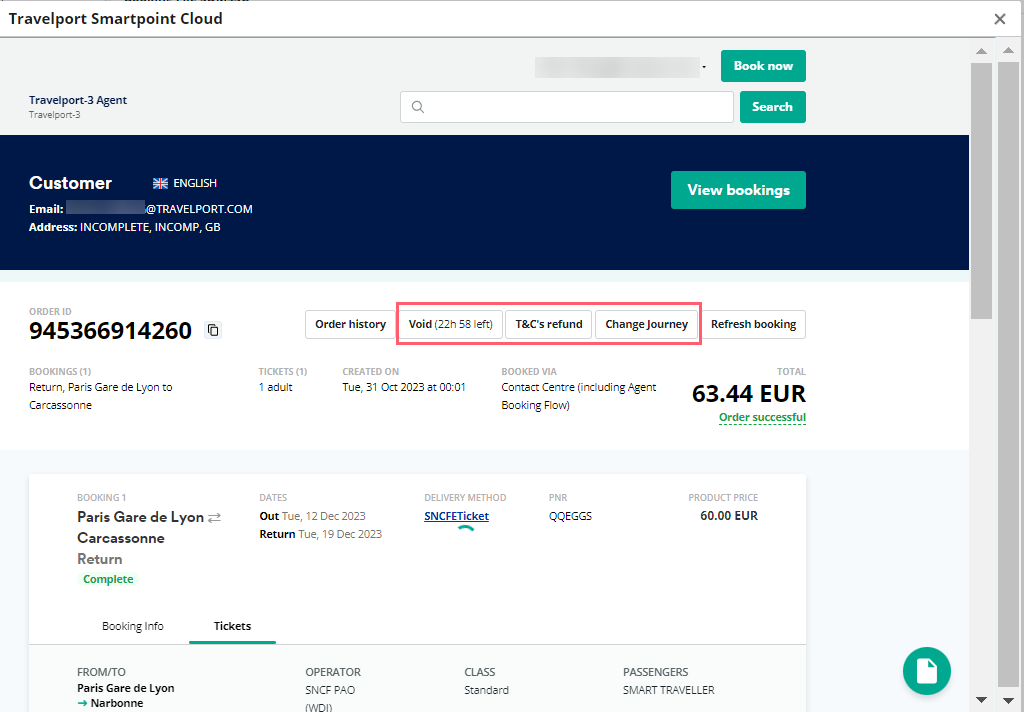Click the customer address line
The height and width of the screenshot is (712, 1024).
[125, 227]
